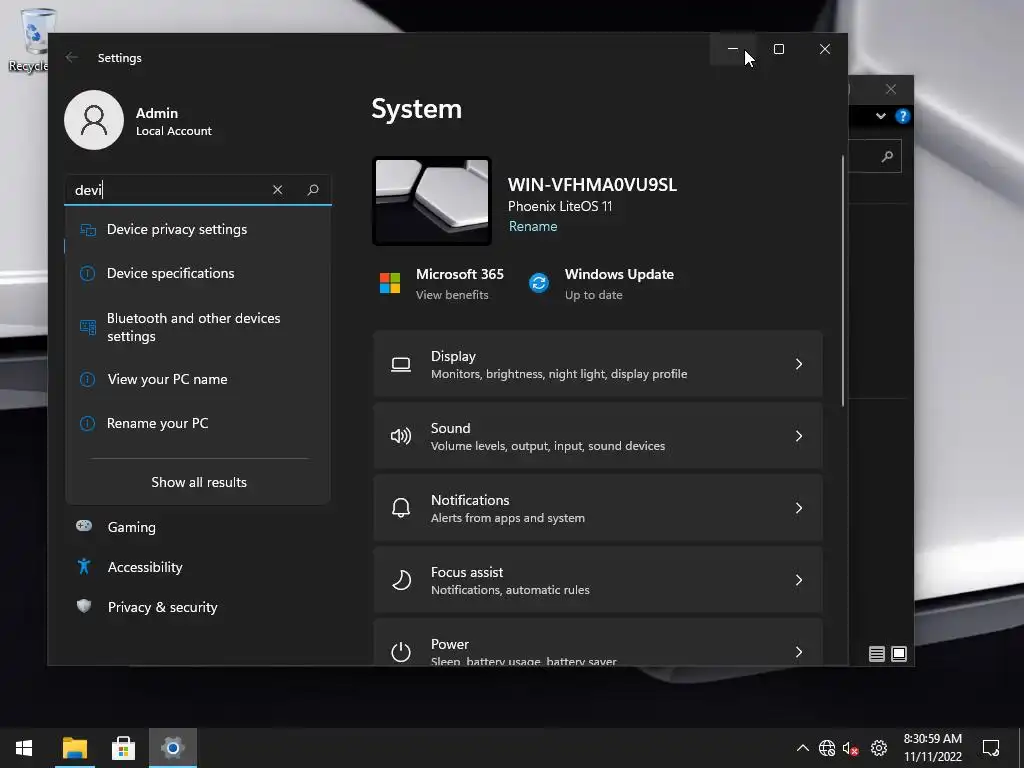Click search icon in background window

(x=887, y=156)
